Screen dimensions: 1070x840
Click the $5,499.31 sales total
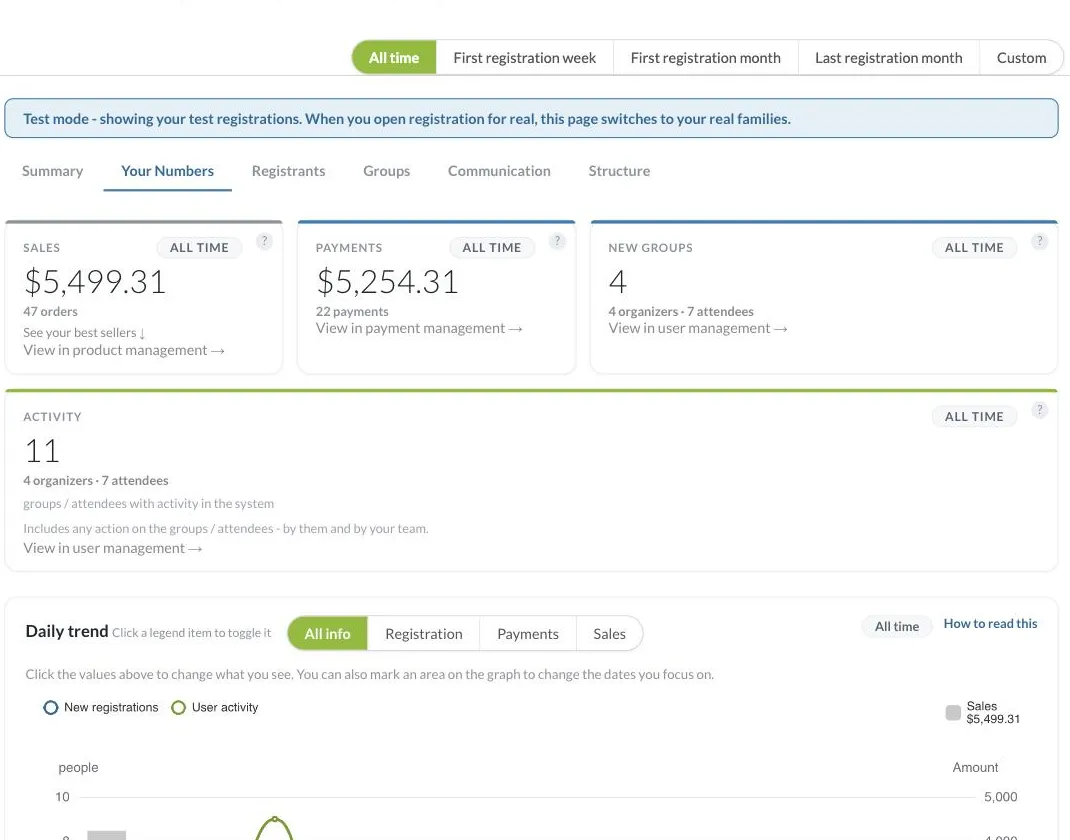pos(95,282)
